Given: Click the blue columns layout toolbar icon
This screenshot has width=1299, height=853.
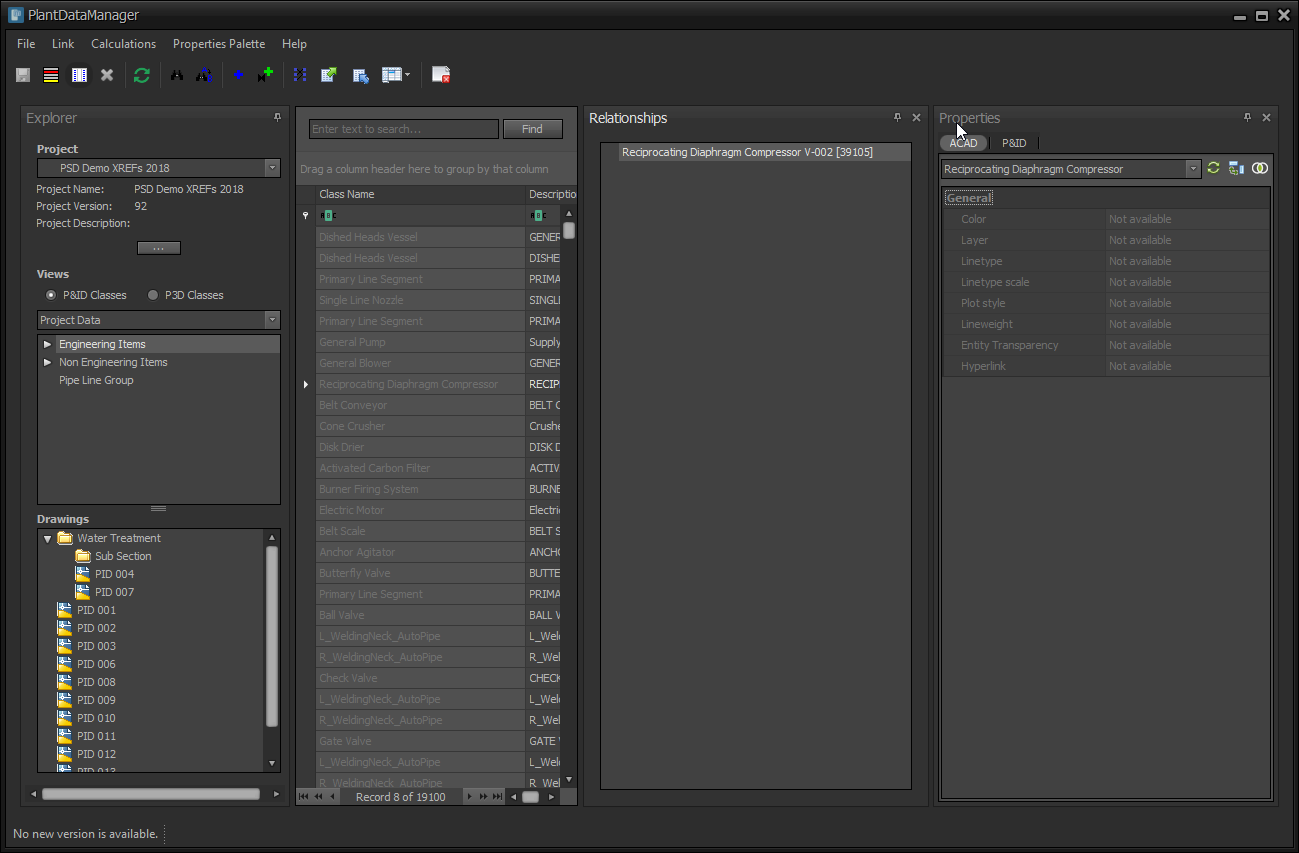Looking at the screenshot, I should 79,75.
